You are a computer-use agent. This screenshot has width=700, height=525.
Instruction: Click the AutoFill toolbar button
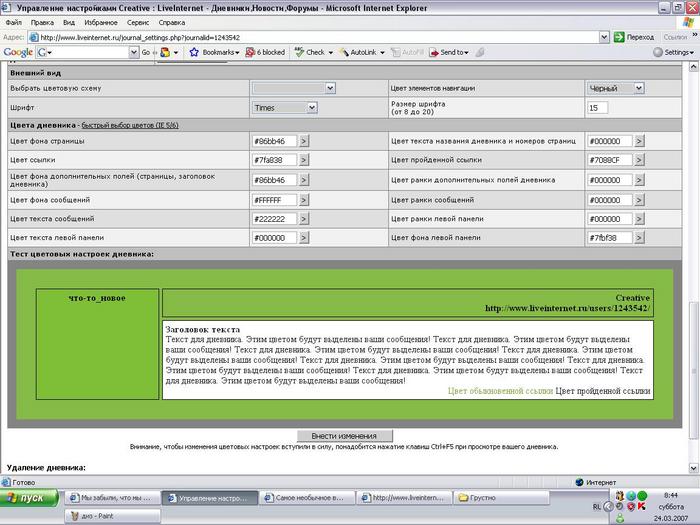tap(407, 52)
